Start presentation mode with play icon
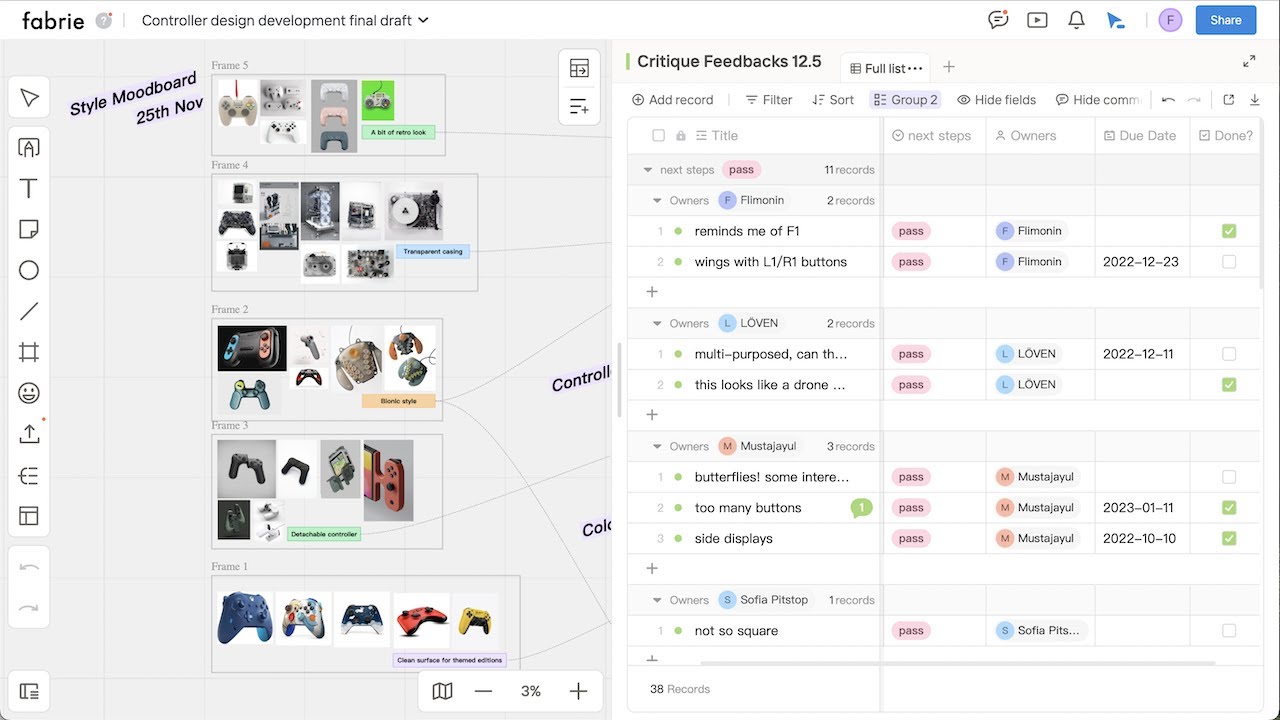This screenshot has height=720, width=1280. tap(1037, 20)
